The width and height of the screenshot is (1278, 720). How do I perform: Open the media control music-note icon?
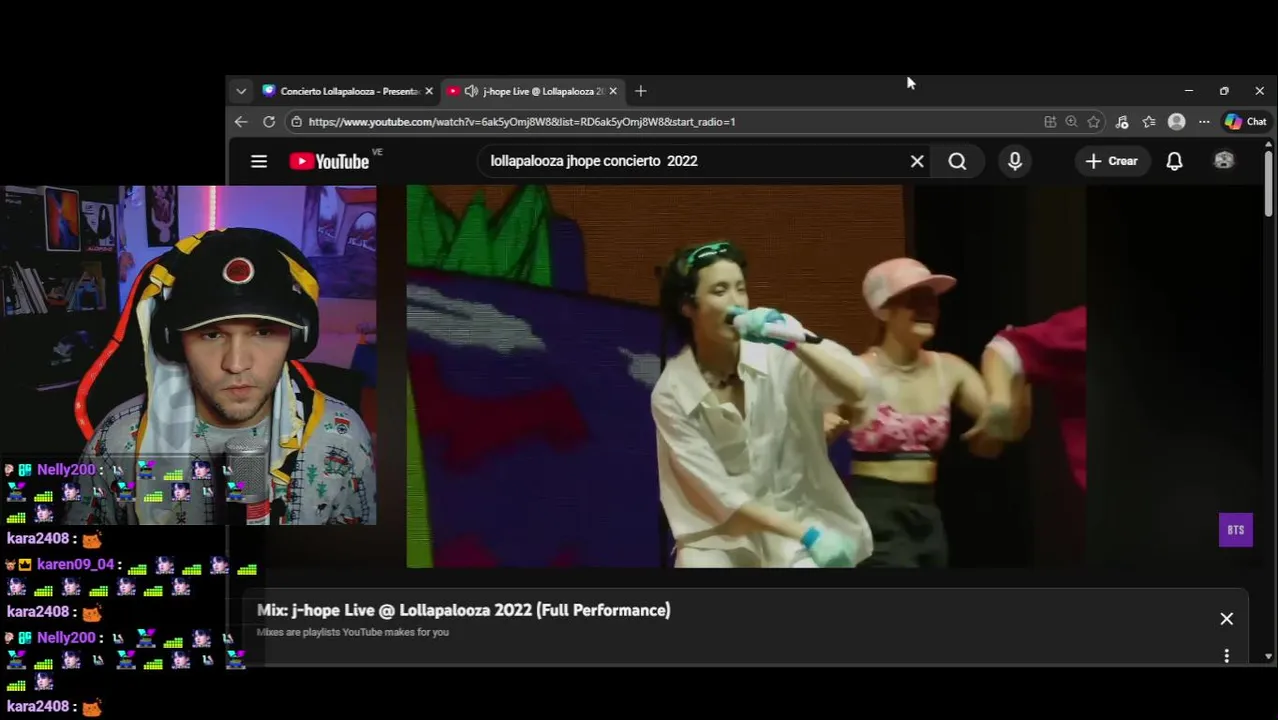pos(1122,122)
